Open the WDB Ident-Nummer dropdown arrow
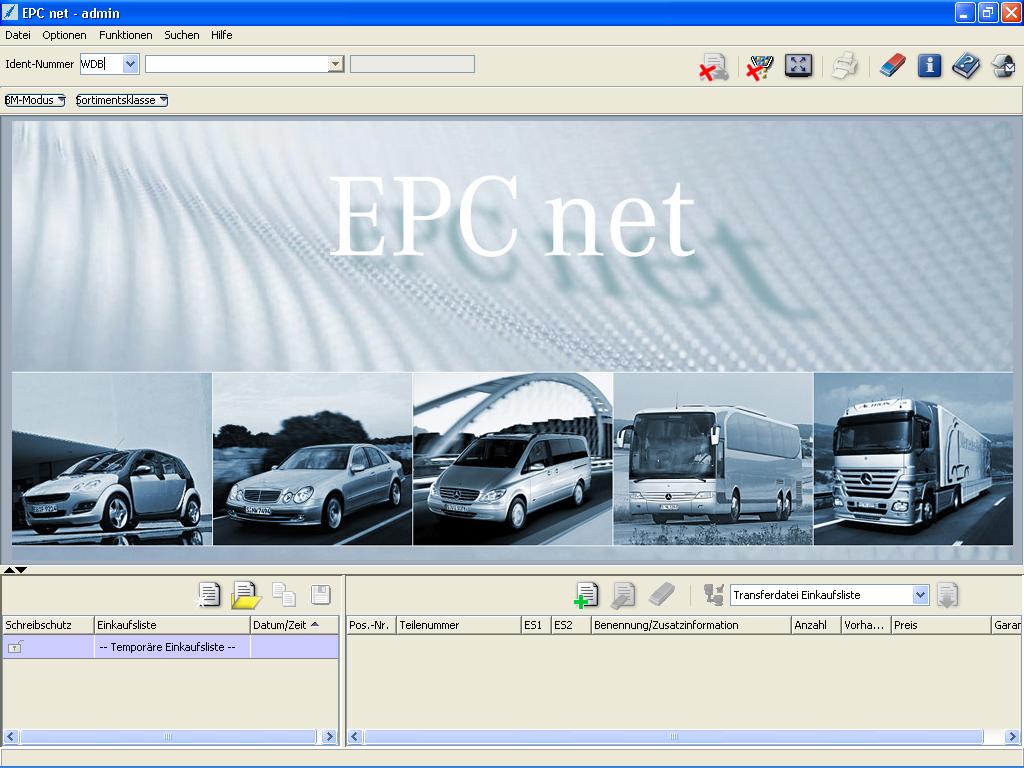 coord(131,64)
